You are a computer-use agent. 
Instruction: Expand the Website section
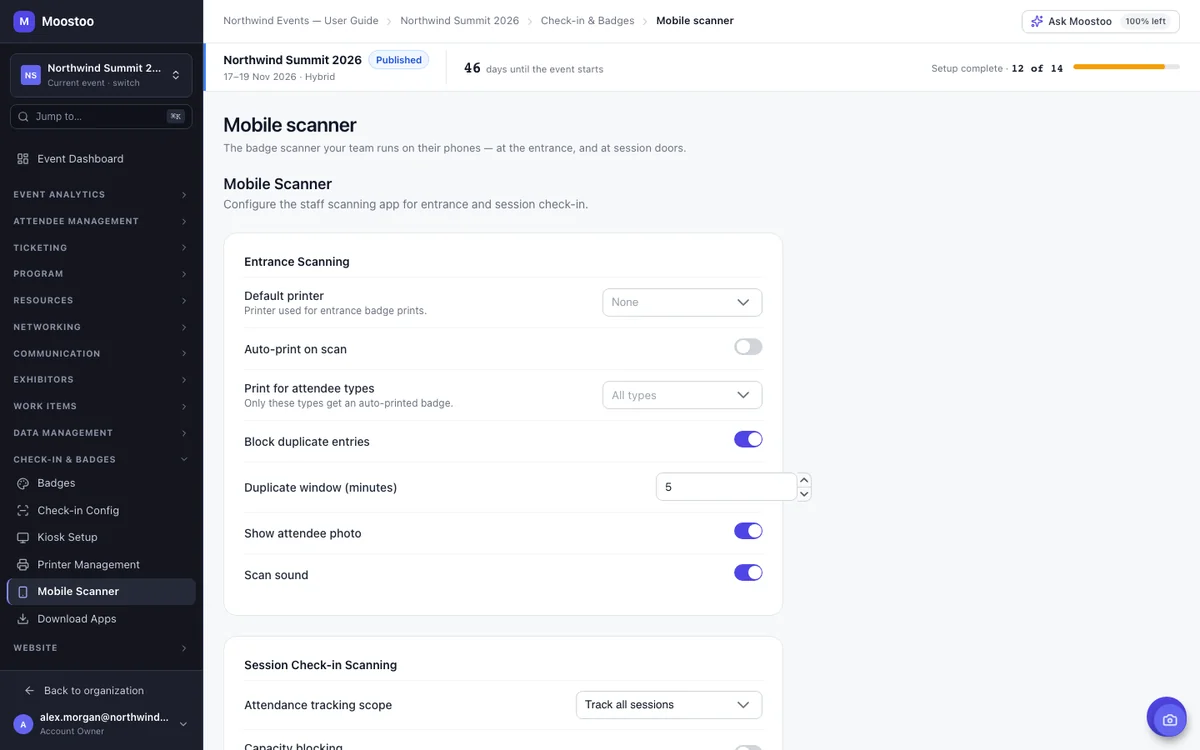point(101,648)
